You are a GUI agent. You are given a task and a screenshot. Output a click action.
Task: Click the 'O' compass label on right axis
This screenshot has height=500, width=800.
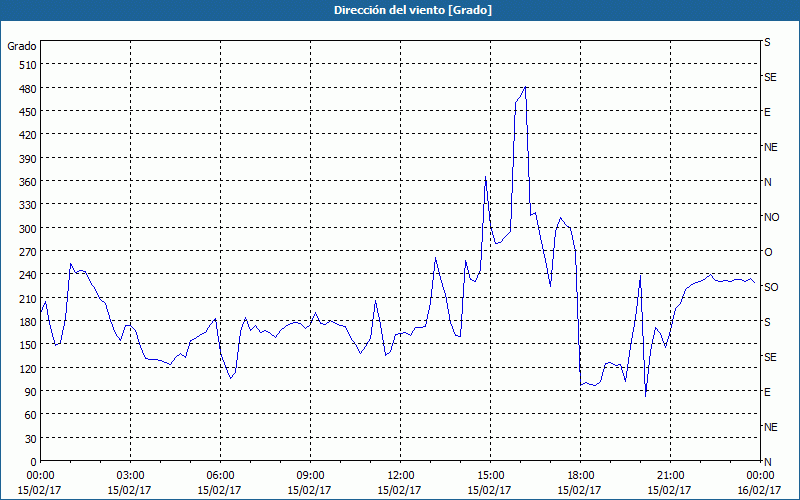(x=768, y=252)
